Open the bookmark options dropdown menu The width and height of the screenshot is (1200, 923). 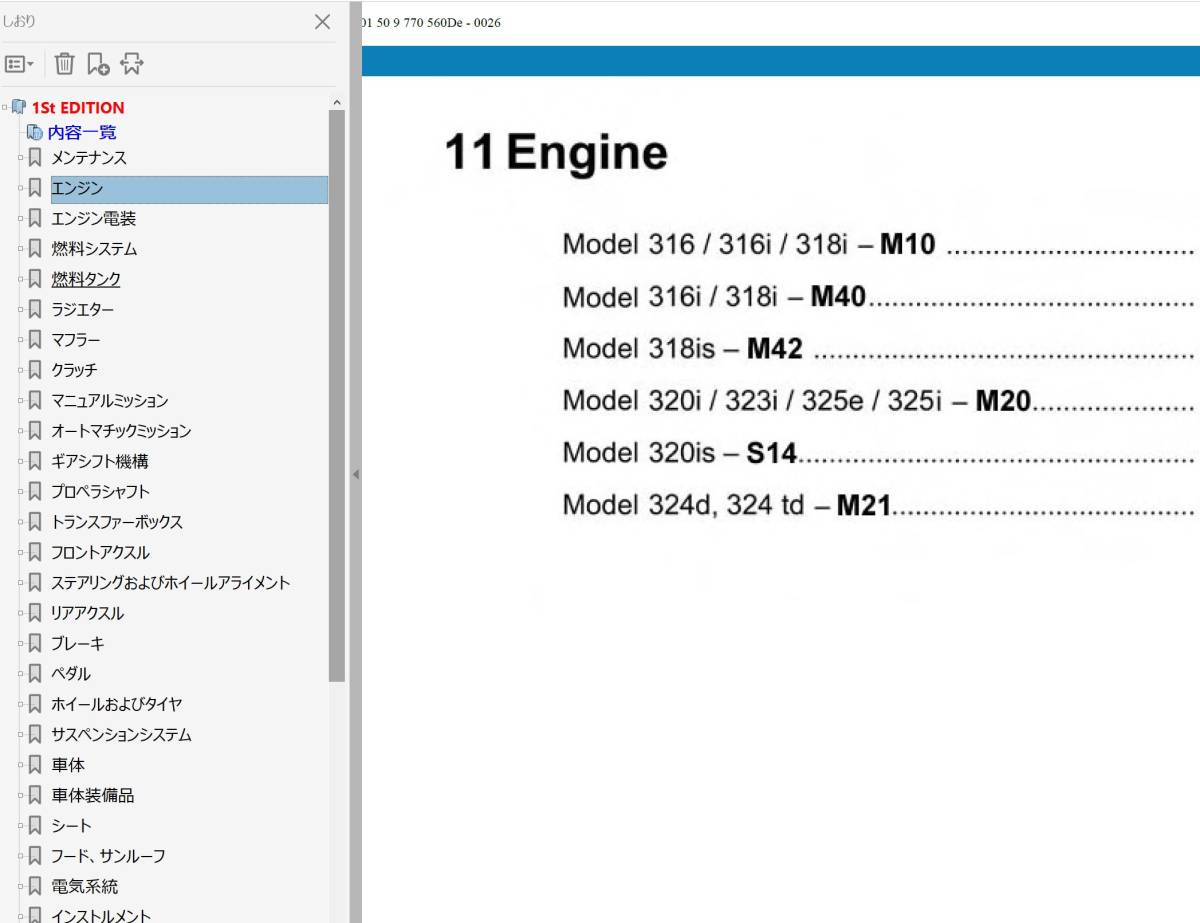[19, 64]
